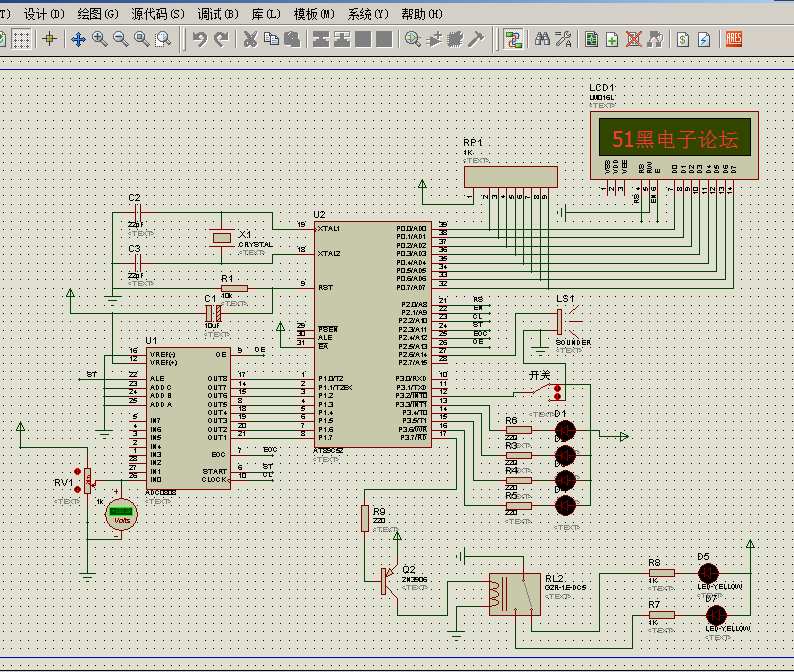Cut selection with scissors icon
The image size is (794, 672).
250,39
